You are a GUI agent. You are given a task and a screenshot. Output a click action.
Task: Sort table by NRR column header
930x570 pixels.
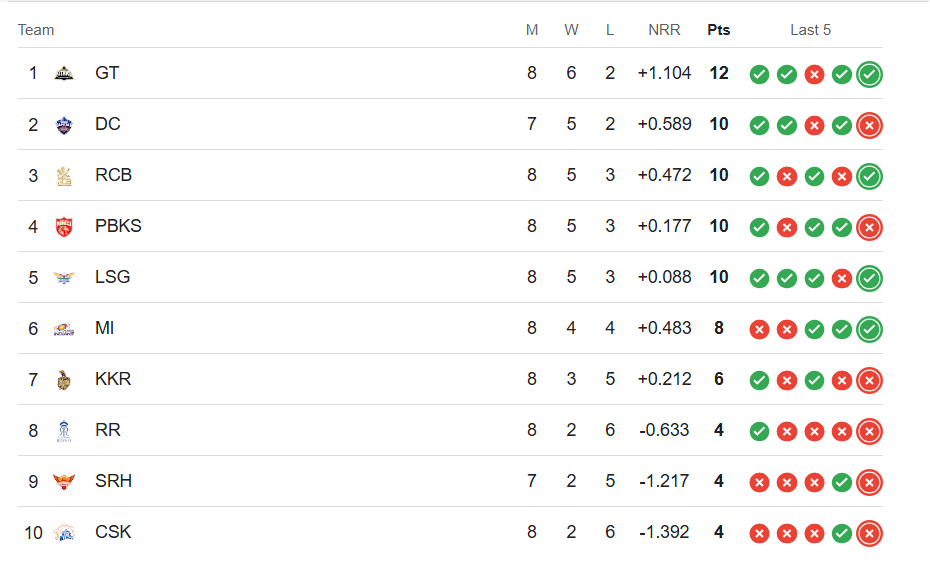point(664,30)
